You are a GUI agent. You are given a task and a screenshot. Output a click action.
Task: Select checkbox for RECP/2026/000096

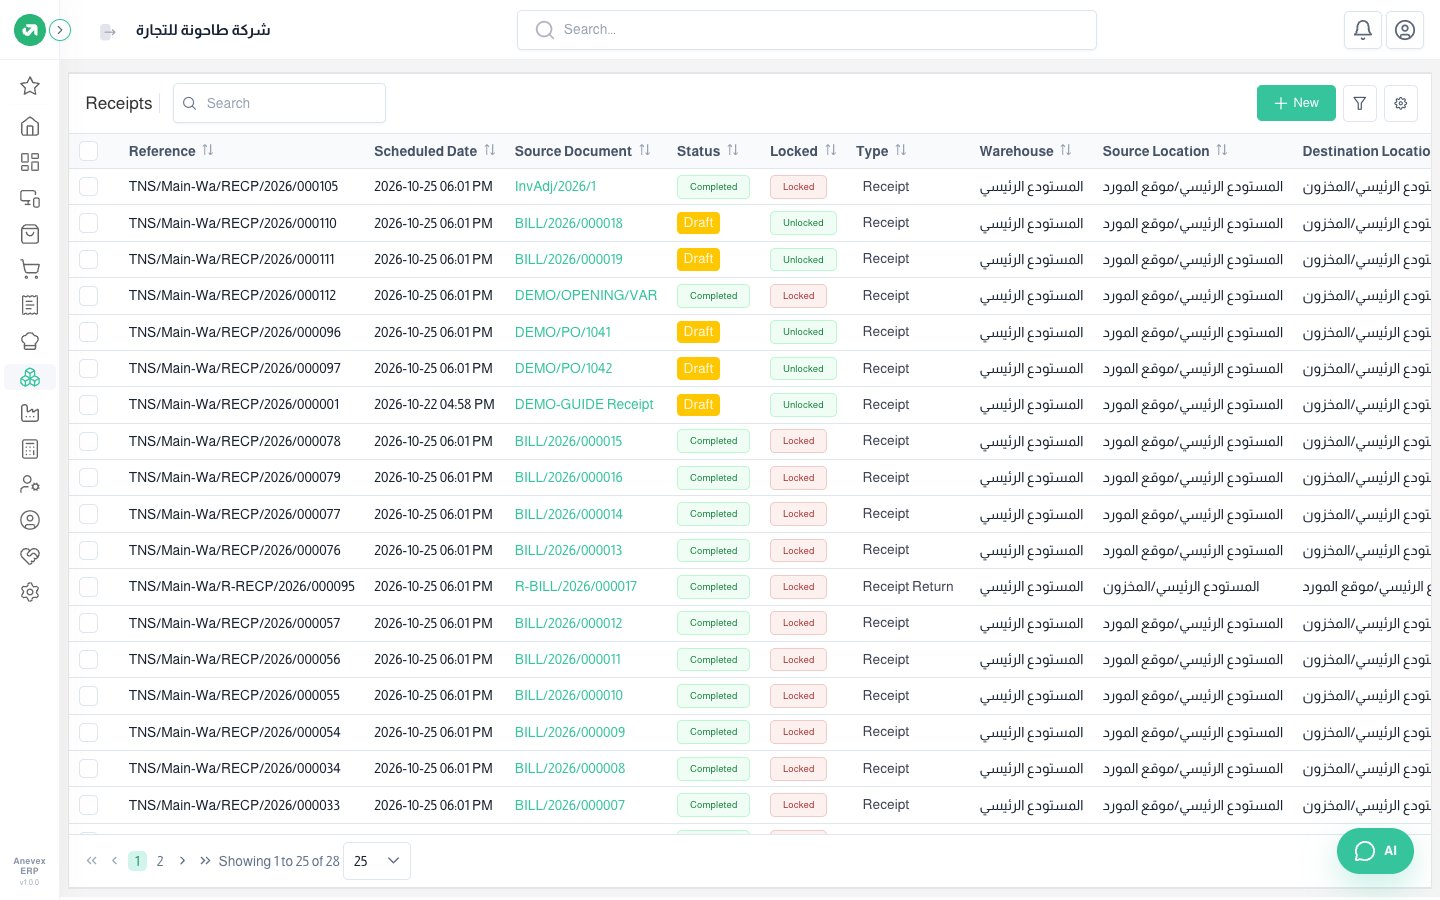click(89, 332)
